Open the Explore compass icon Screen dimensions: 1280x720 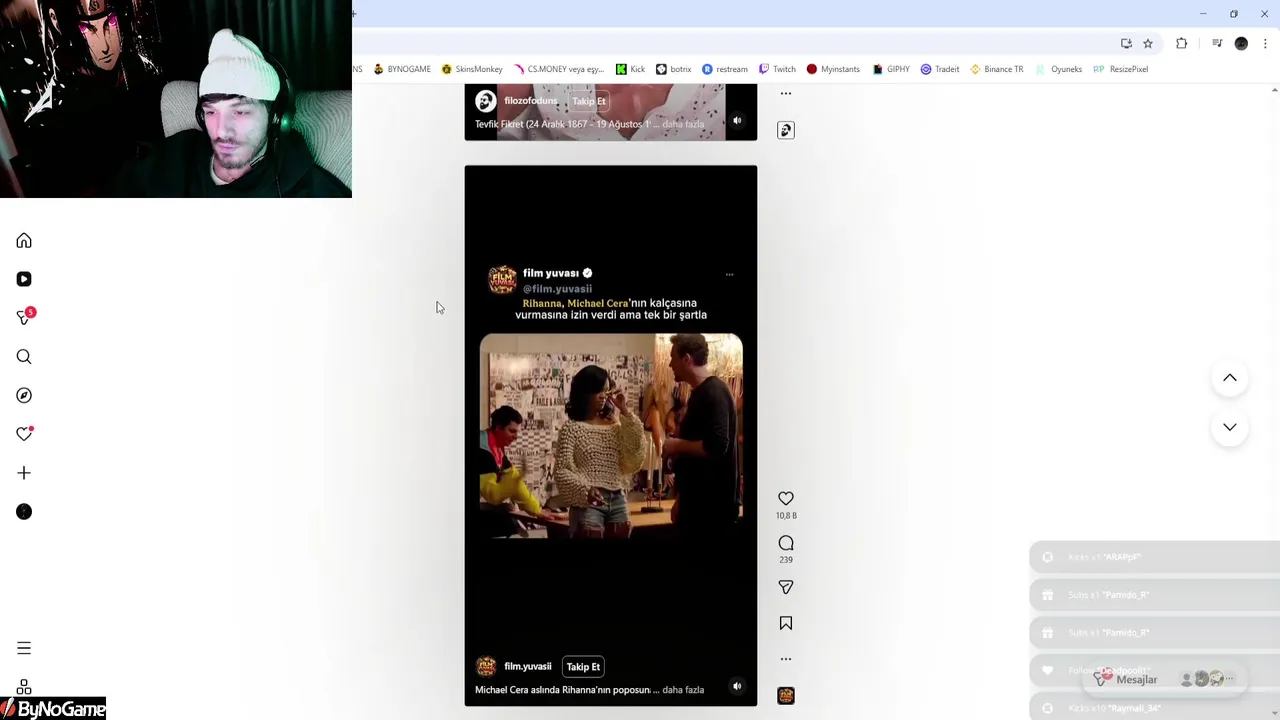tap(24, 395)
